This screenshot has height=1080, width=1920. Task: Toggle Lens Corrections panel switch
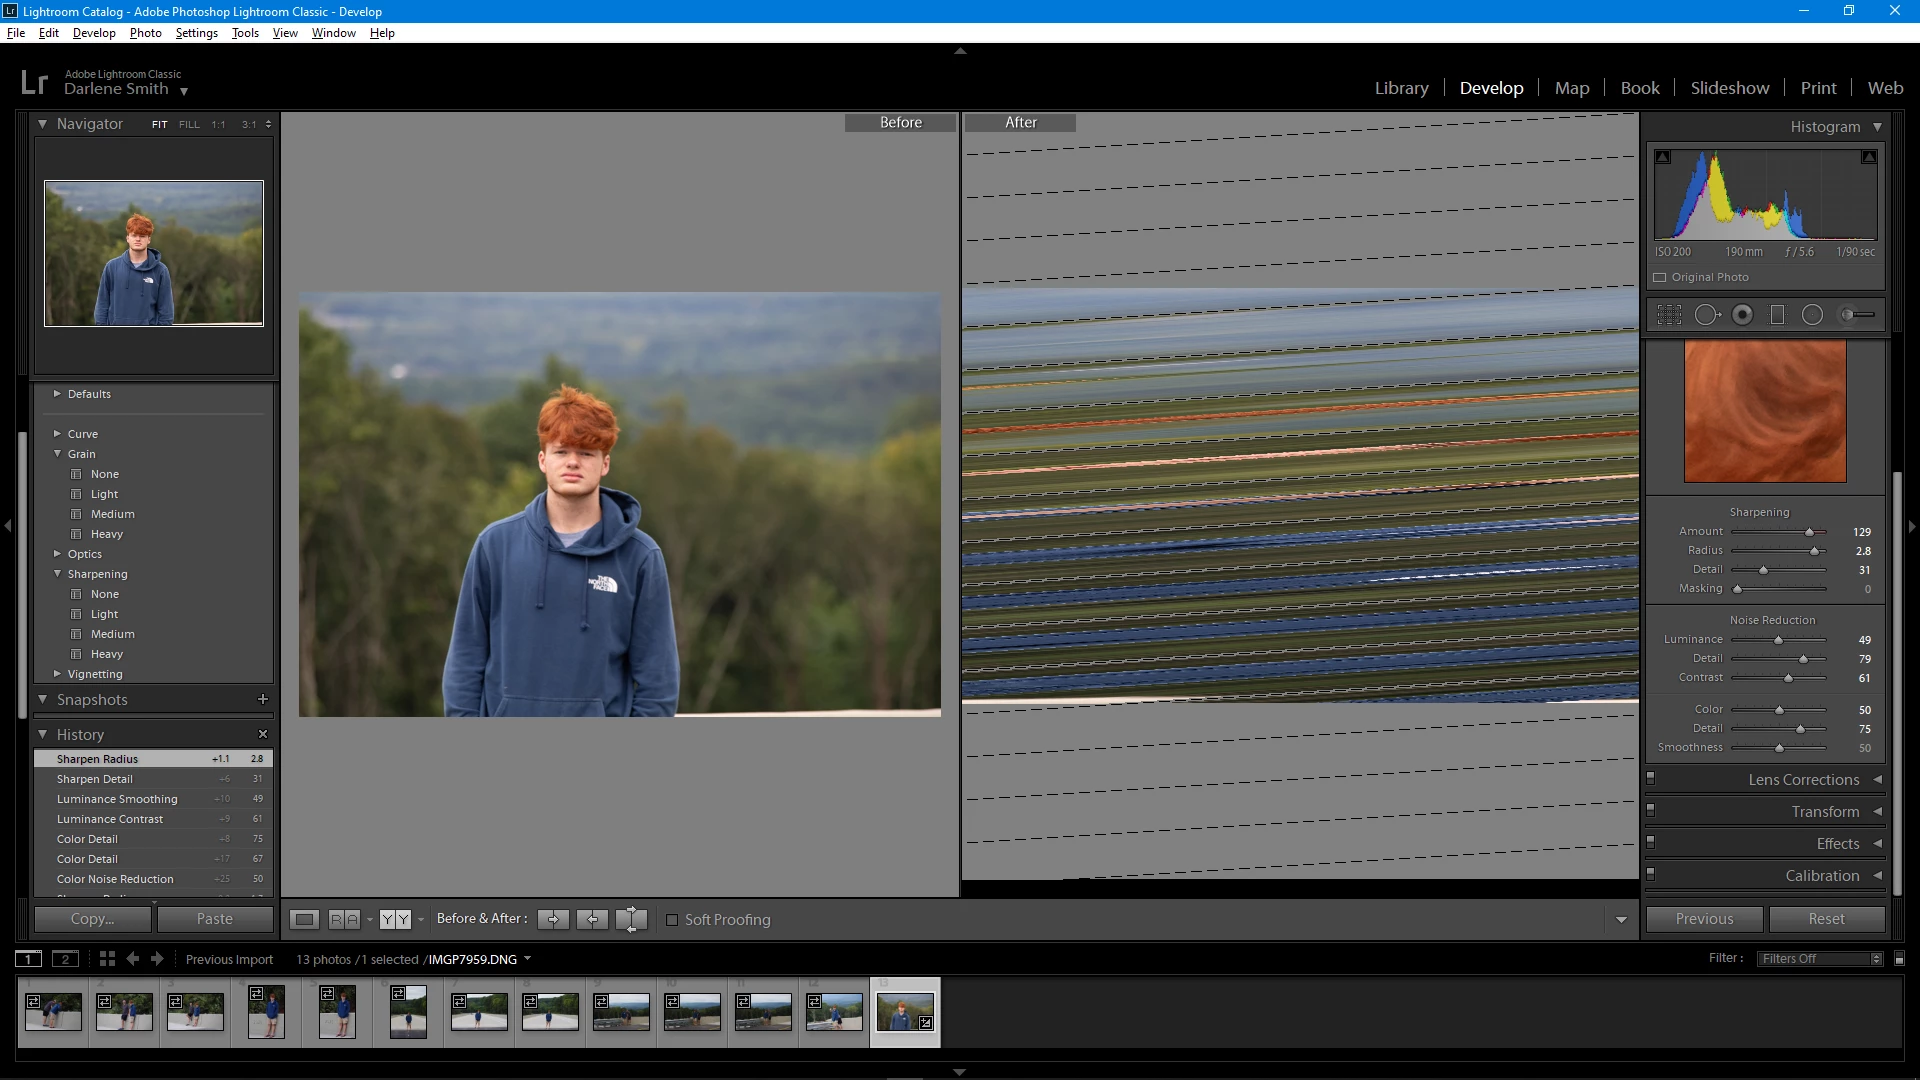[1651, 779]
